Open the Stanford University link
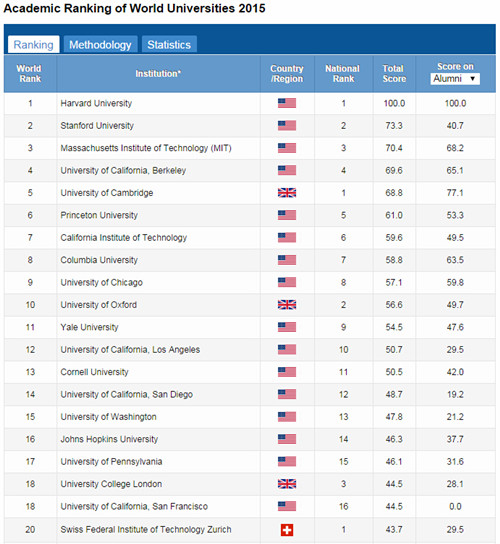Image resolution: width=500 pixels, height=544 pixels. tap(97, 126)
